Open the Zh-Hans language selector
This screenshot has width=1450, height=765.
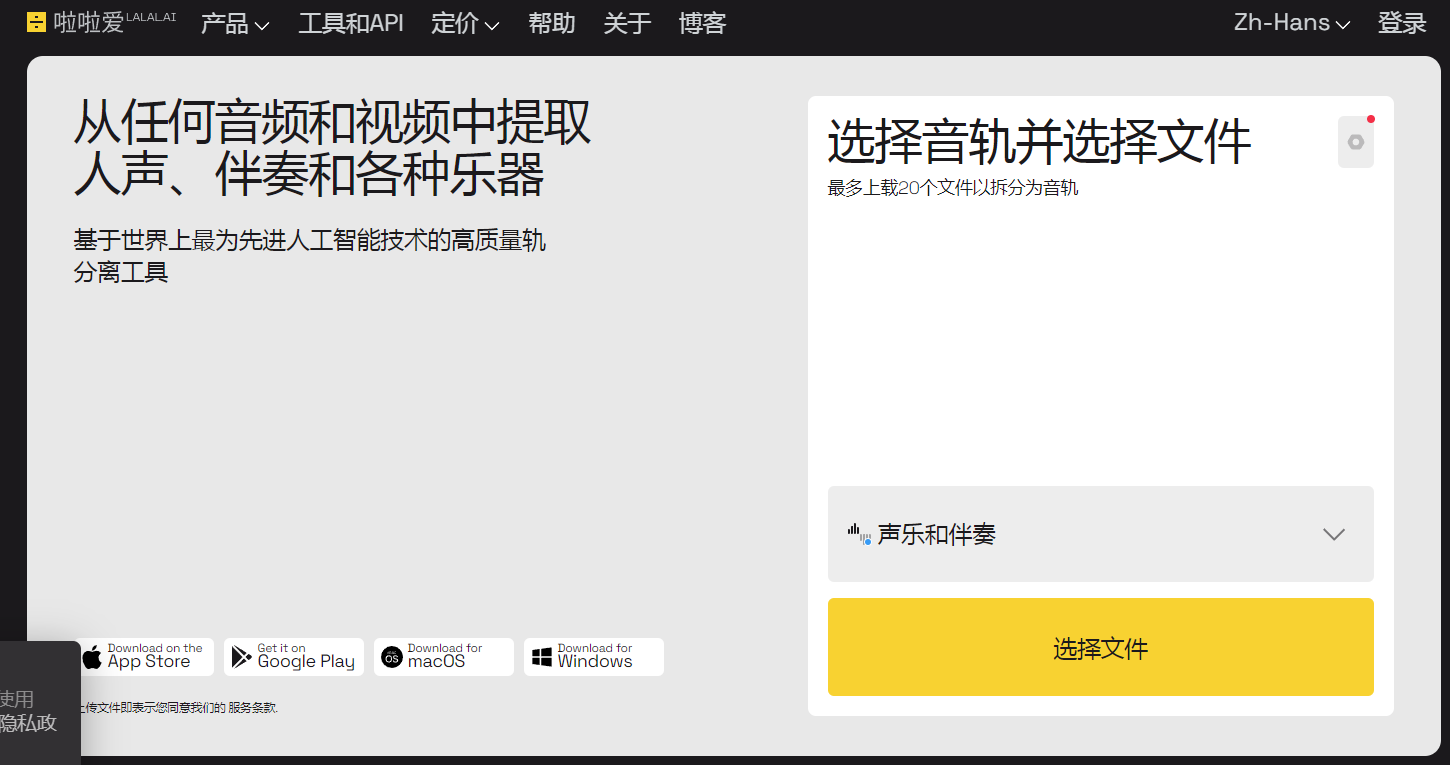[x=1291, y=23]
